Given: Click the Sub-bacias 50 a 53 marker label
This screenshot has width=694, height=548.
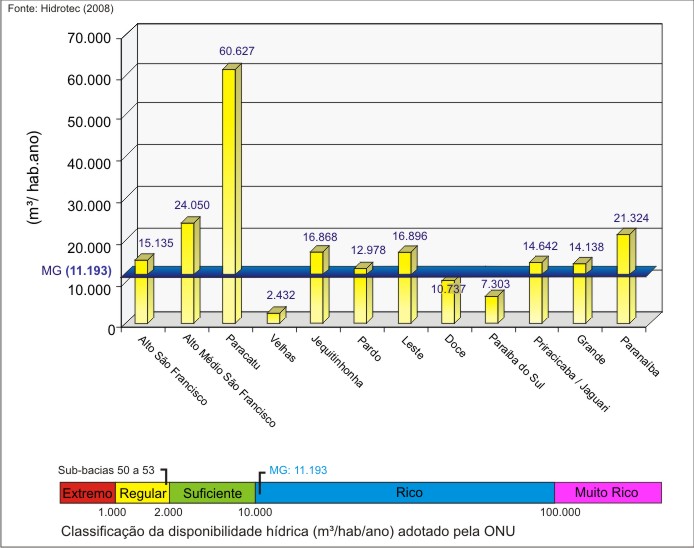Looking at the screenshot, I should (x=106, y=470).
